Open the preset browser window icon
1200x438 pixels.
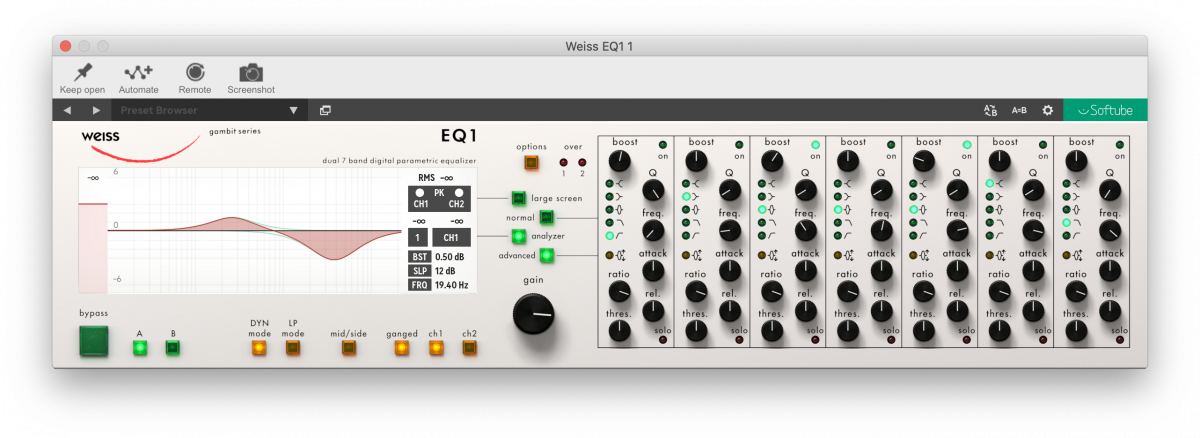tap(325, 110)
